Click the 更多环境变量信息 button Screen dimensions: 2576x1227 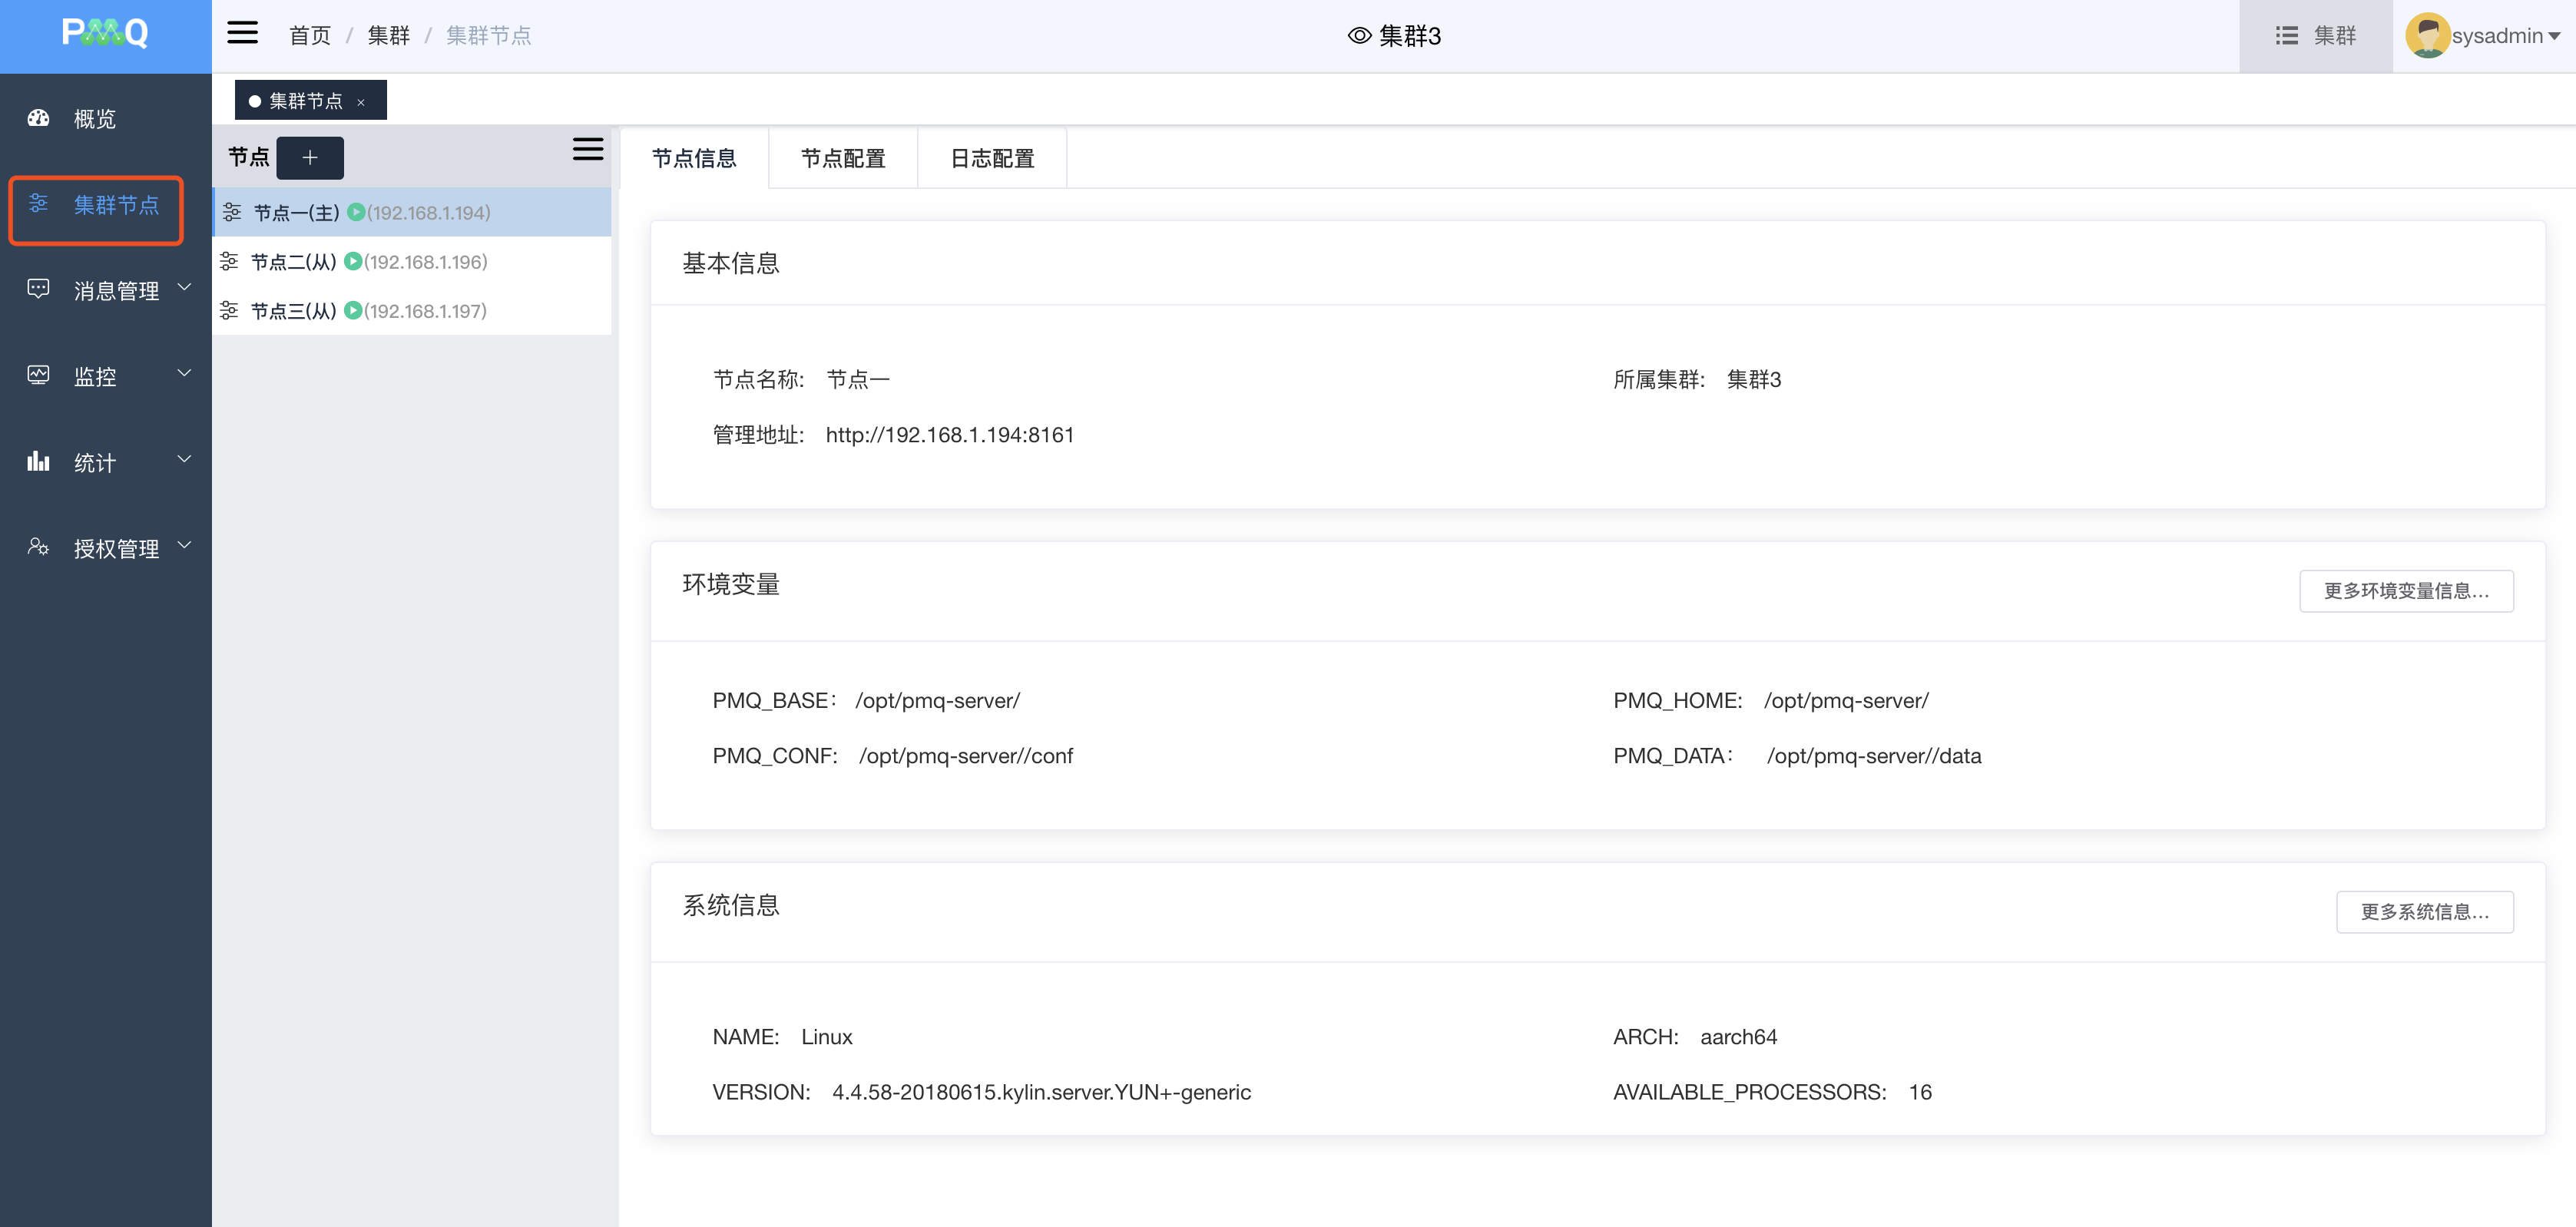click(x=2405, y=591)
